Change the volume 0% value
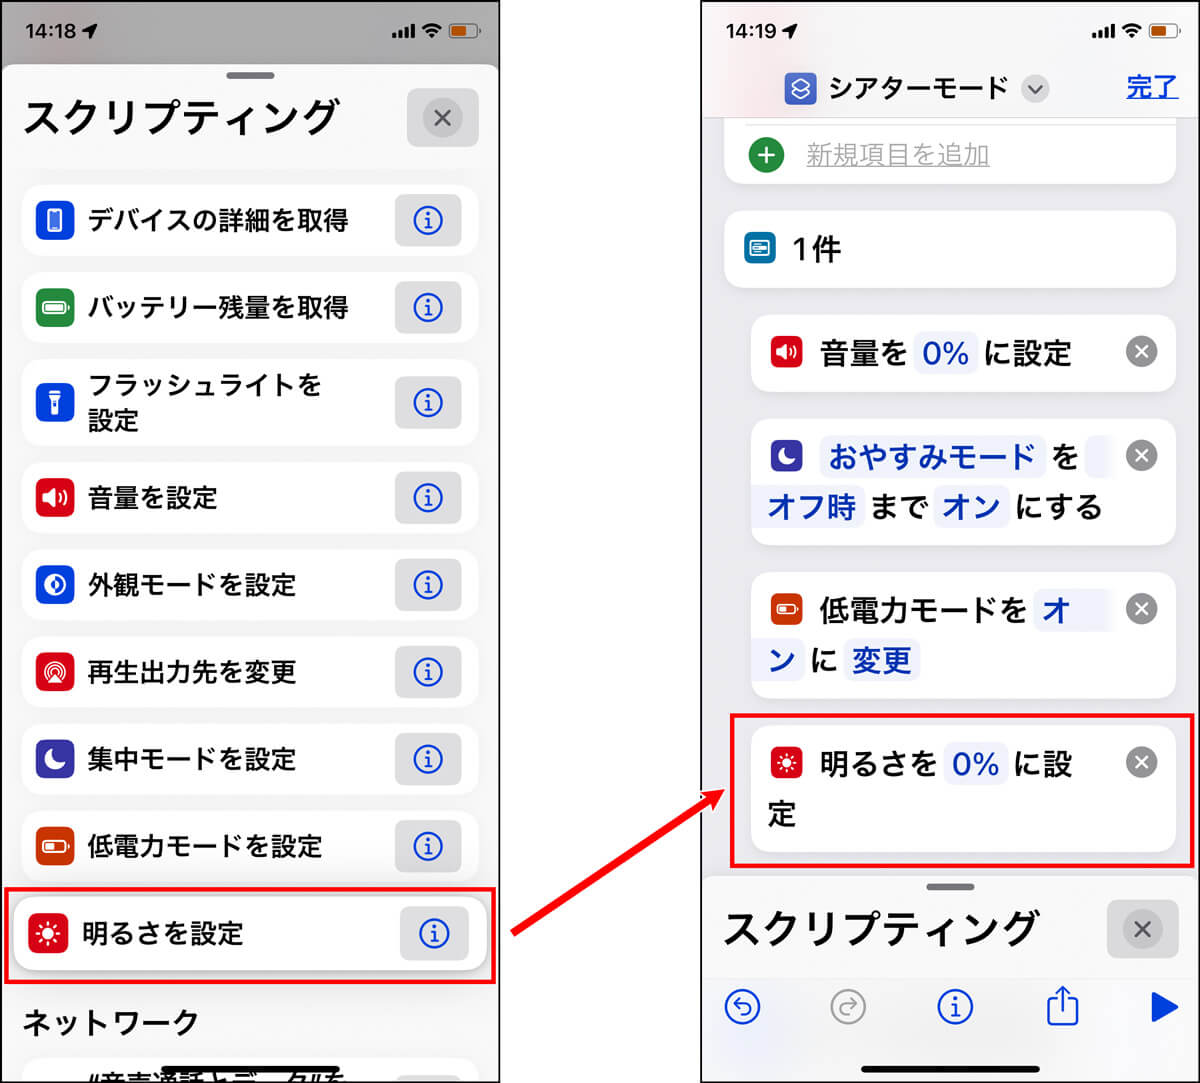Image resolution: width=1200 pixels, height=1083 pixels. 945,353
